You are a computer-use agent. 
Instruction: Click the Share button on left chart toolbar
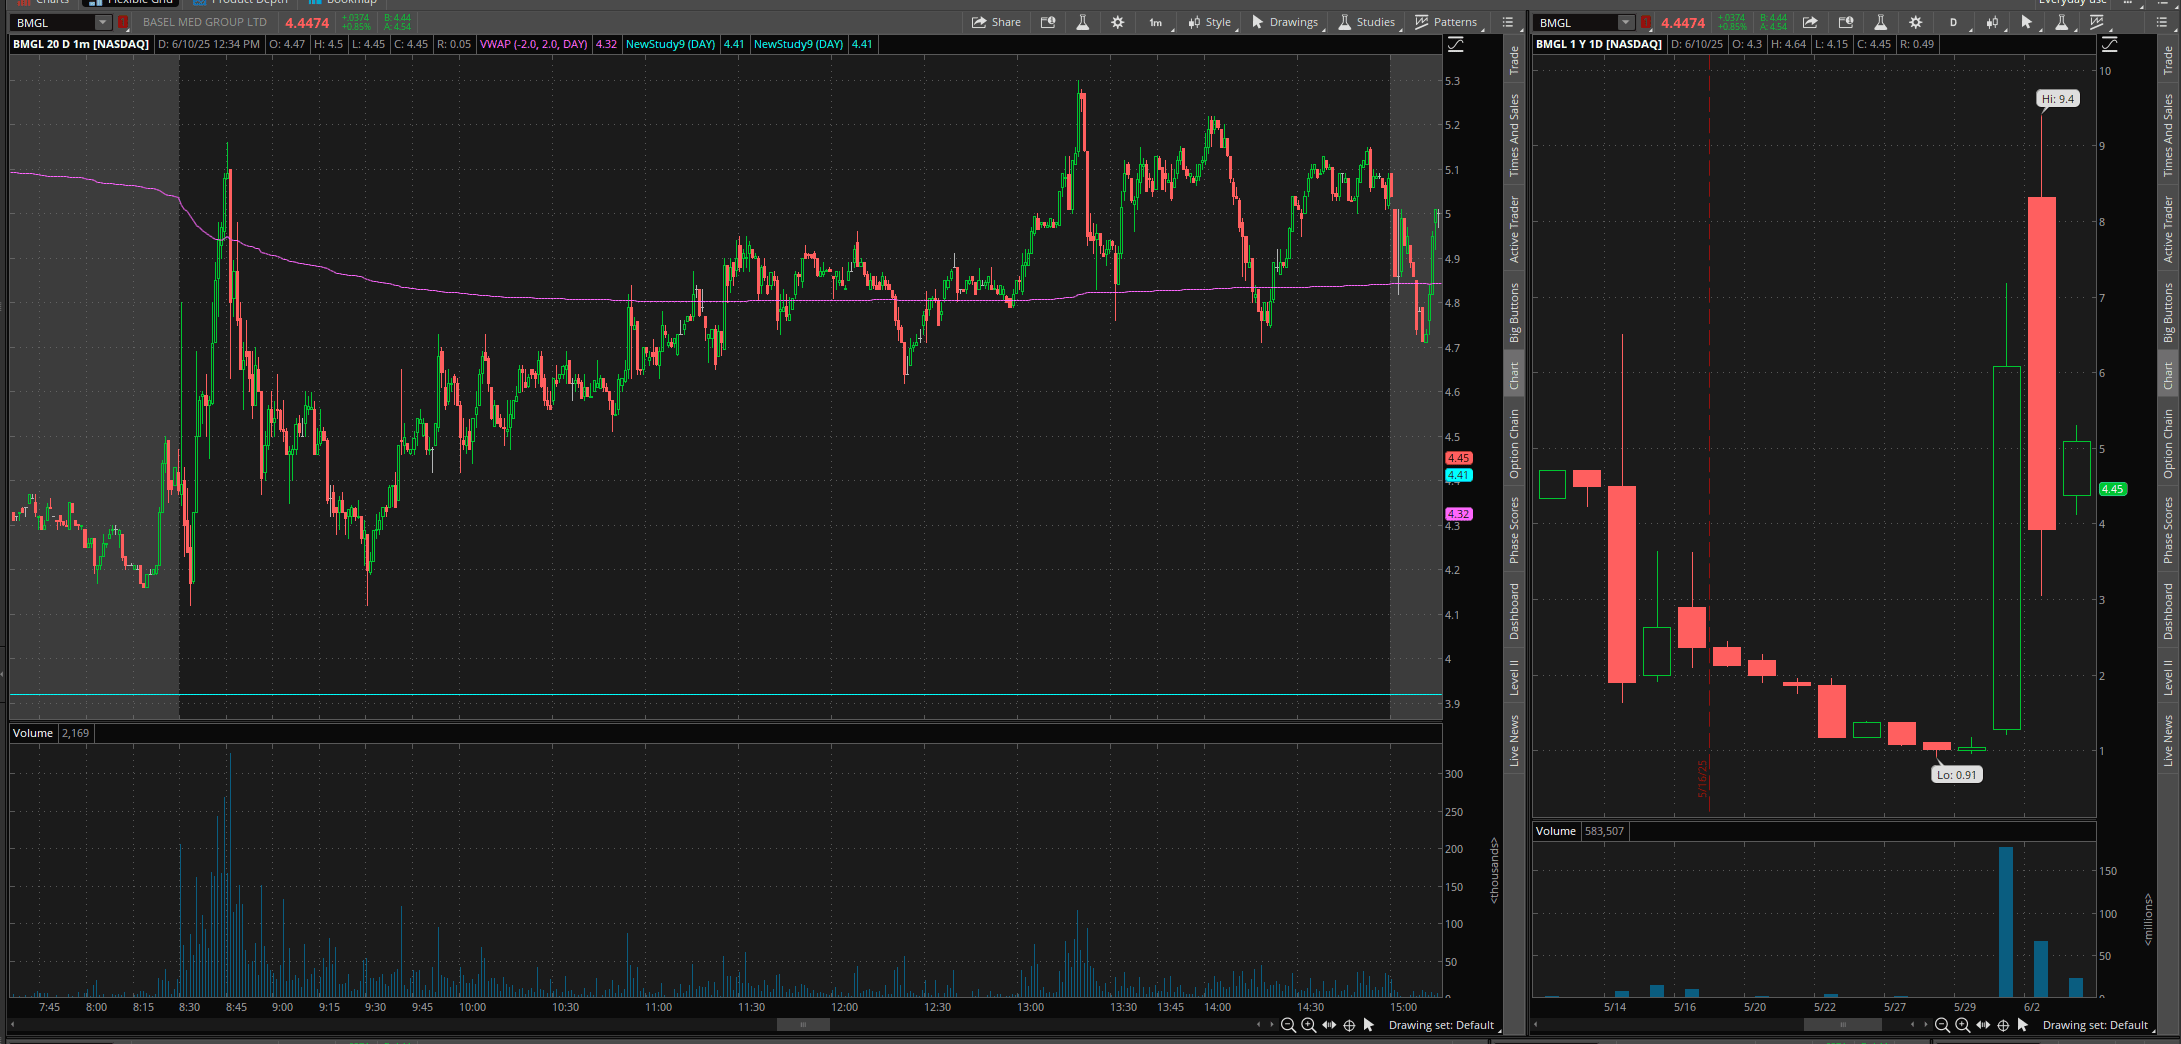(x=996, y=22)
